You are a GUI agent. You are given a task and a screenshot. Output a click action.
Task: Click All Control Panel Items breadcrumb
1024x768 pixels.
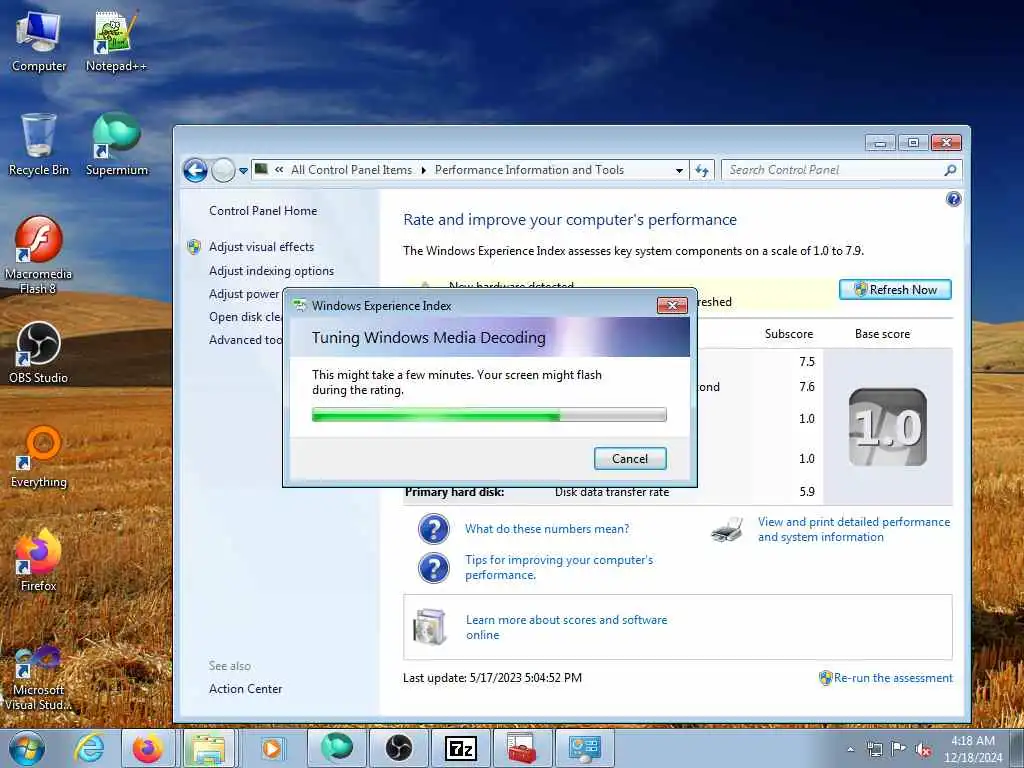351,170
